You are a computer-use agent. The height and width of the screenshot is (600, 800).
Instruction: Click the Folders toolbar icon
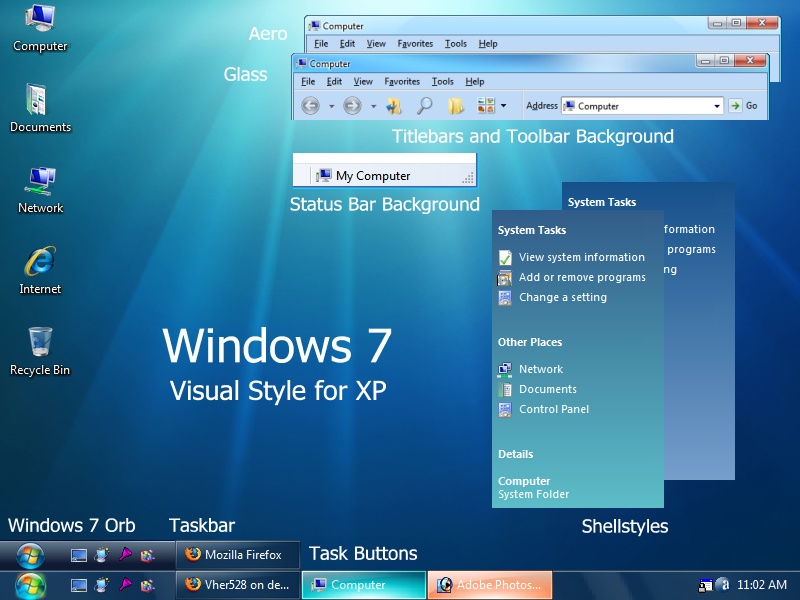pyautogui.click(x=456, y=106)
